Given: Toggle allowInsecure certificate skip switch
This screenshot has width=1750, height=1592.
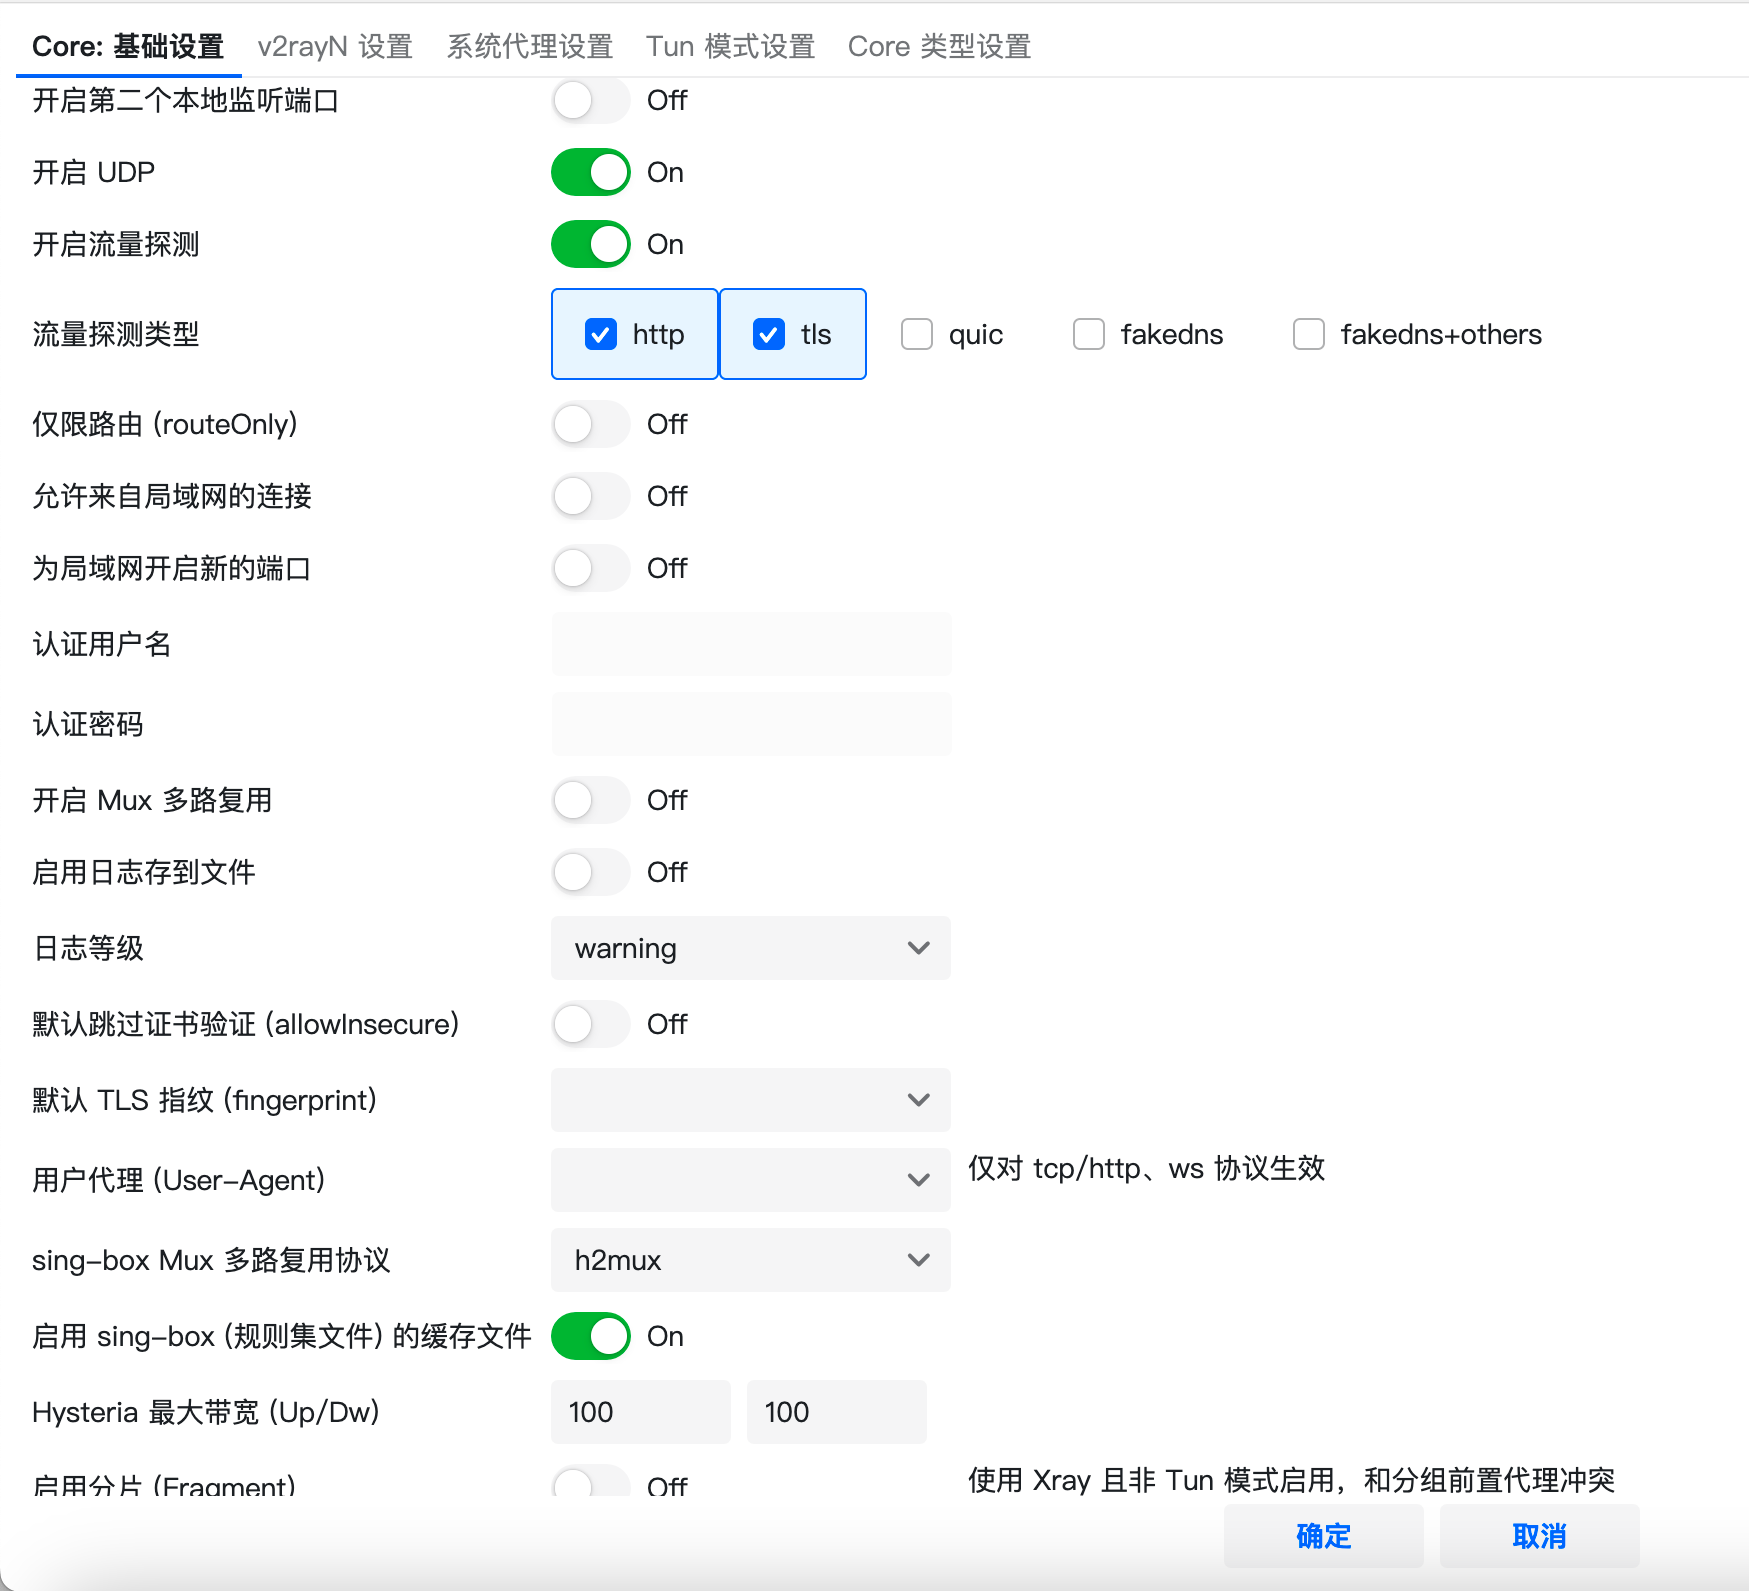Looking at the screenshot, I should [591, 1024].
